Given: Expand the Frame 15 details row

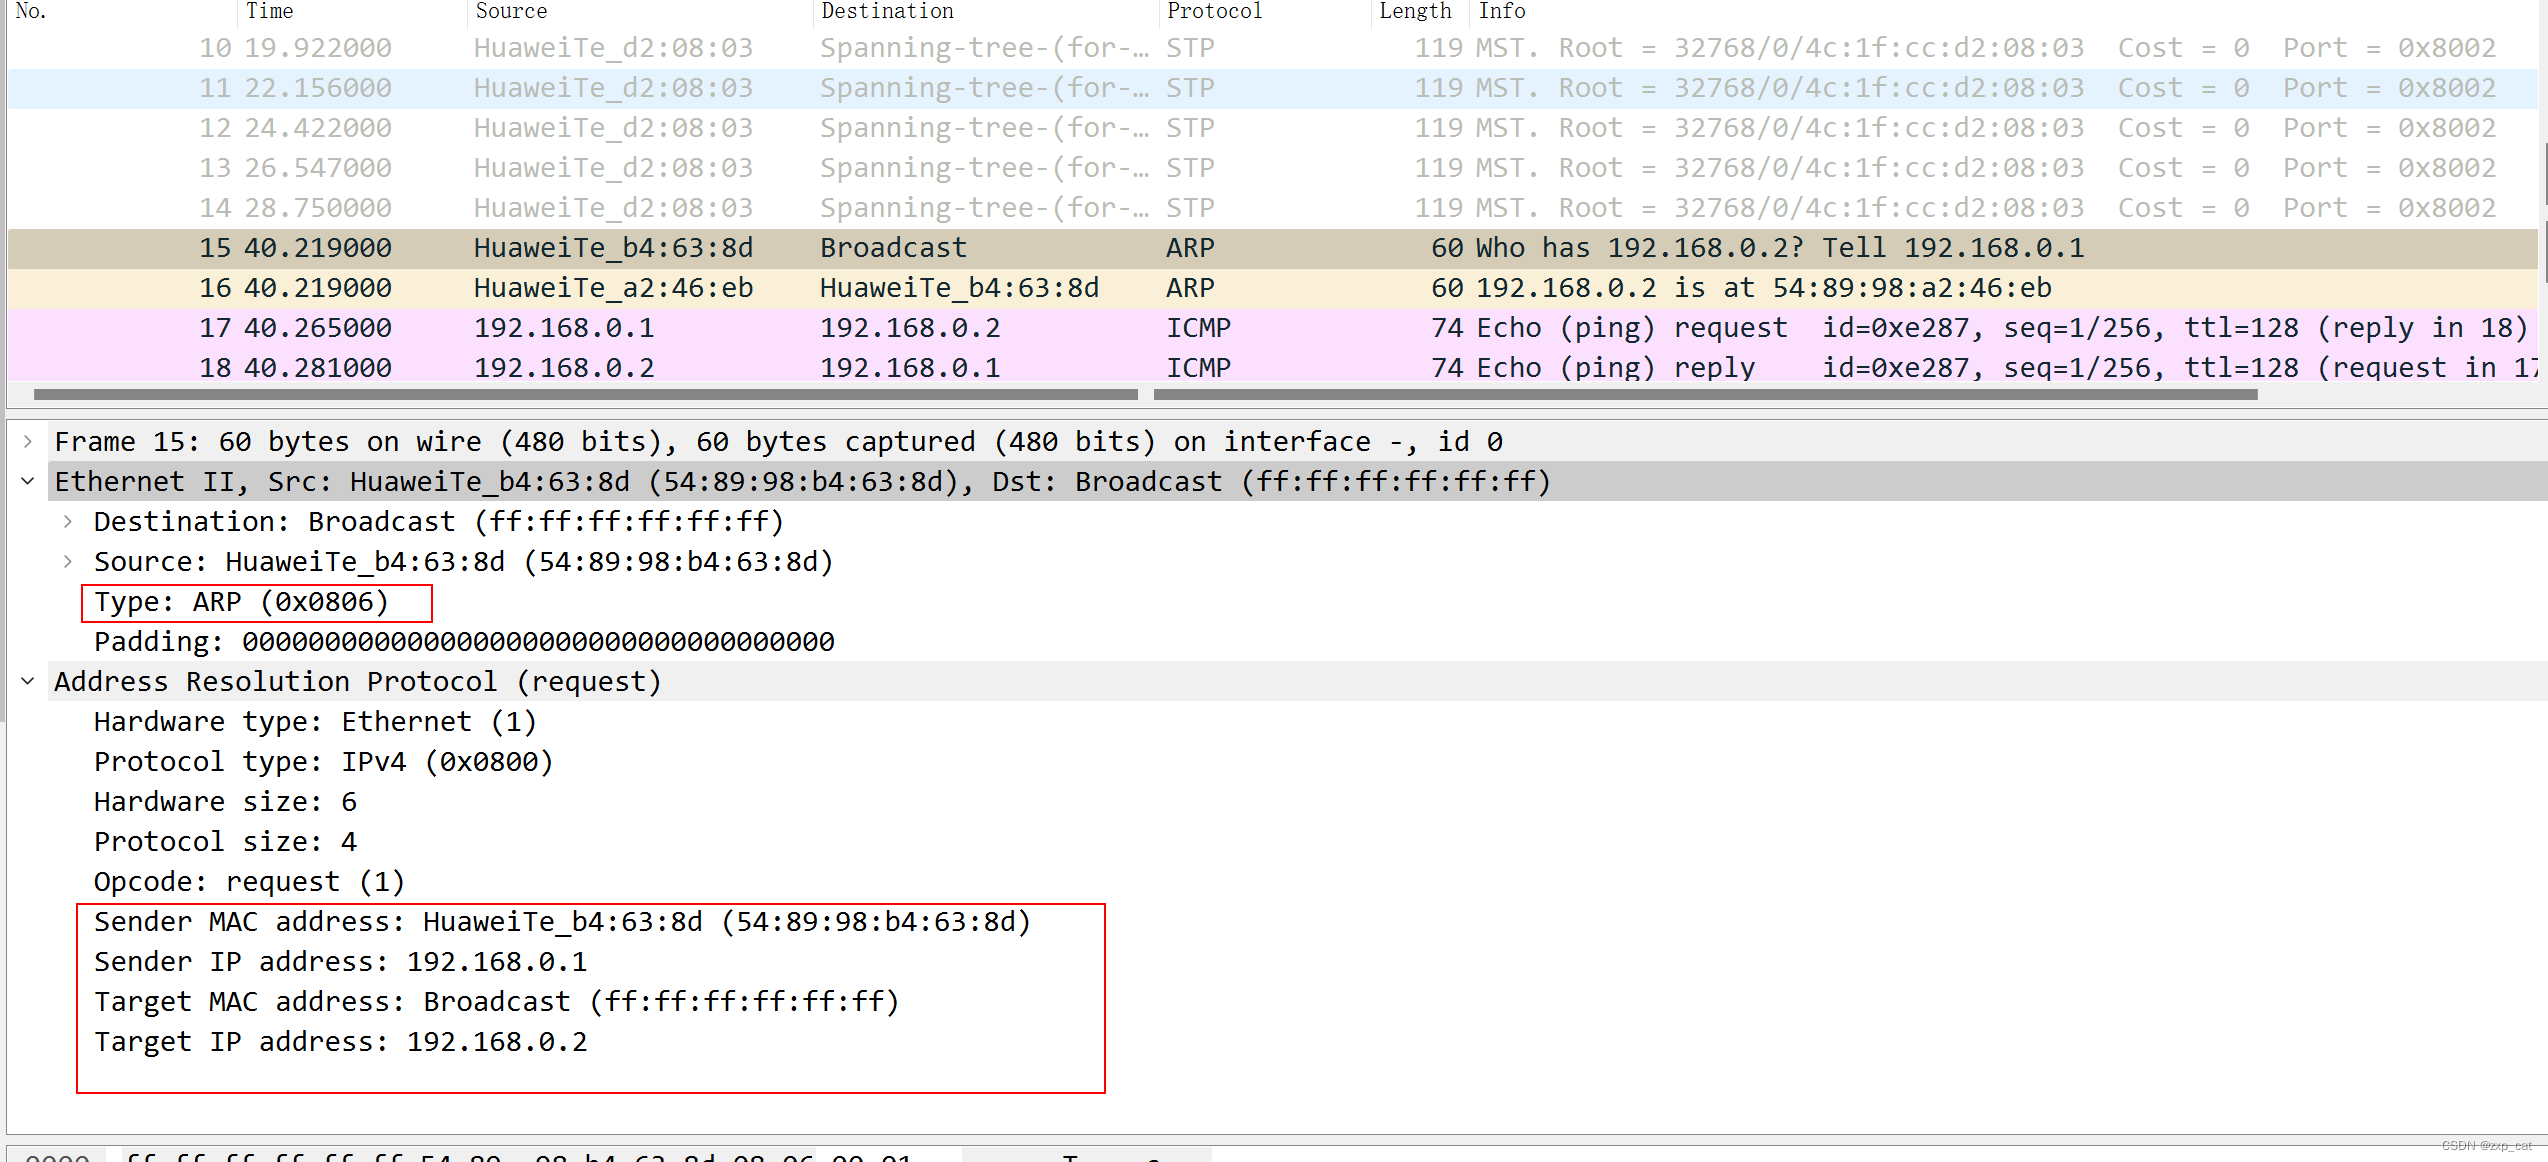Looking at the screenshot, I should click(28, 441).
